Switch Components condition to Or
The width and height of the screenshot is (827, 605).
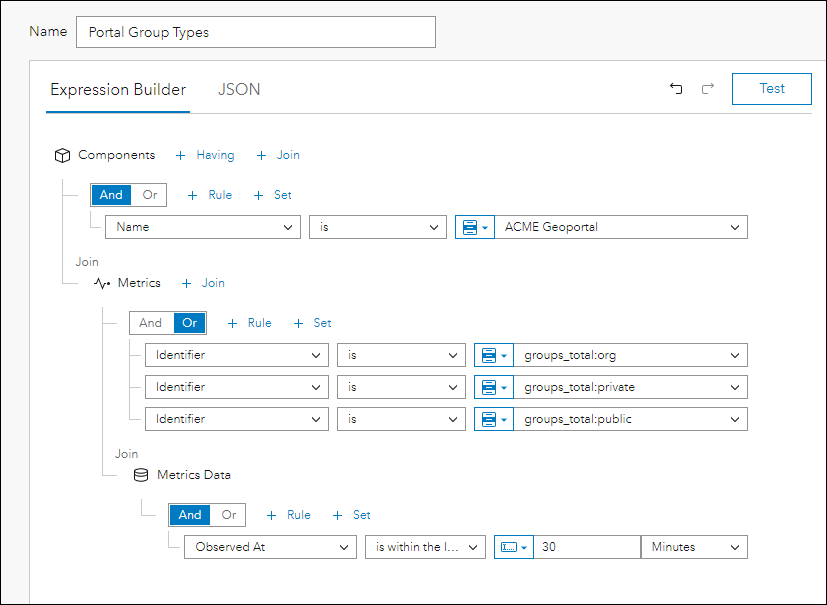pos(150,195)
